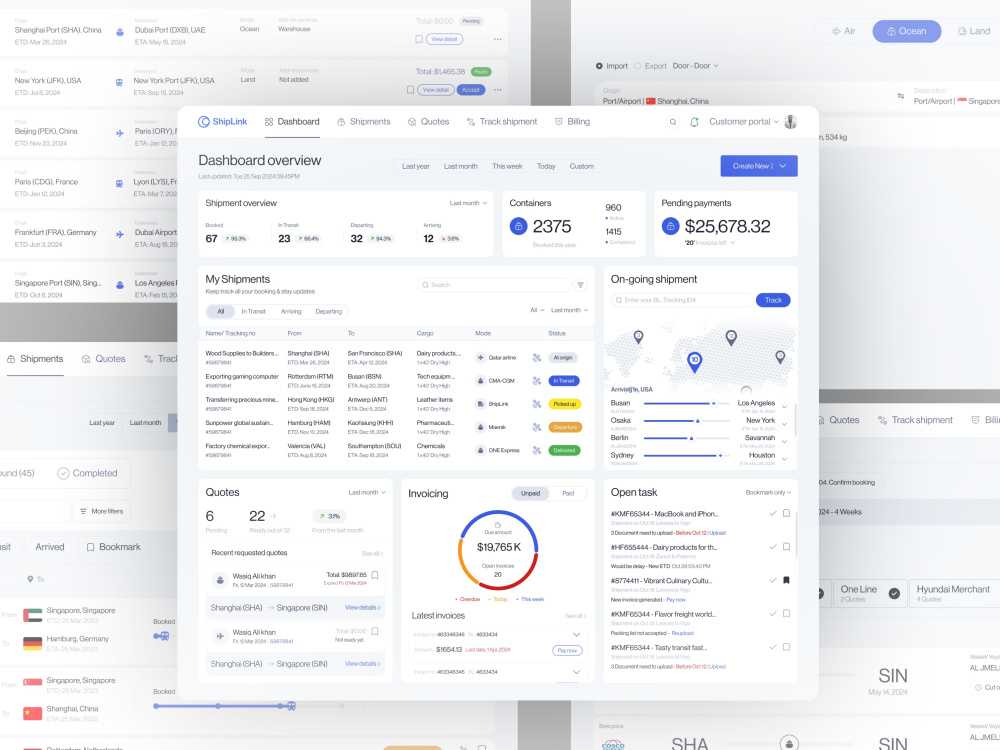Open Customer portal dropdown
The image size is (1000, 750).
(744, 122)
